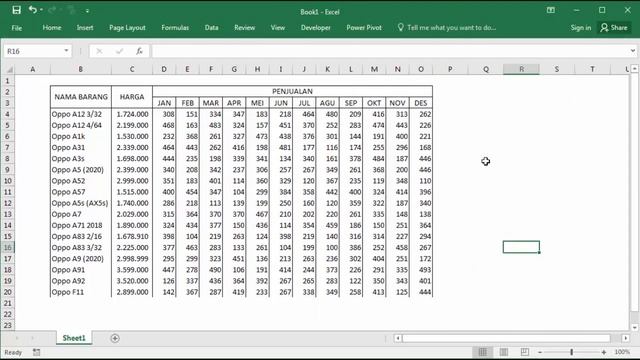
Task: Click the Redo arrow icon
Action: point(52,10)
